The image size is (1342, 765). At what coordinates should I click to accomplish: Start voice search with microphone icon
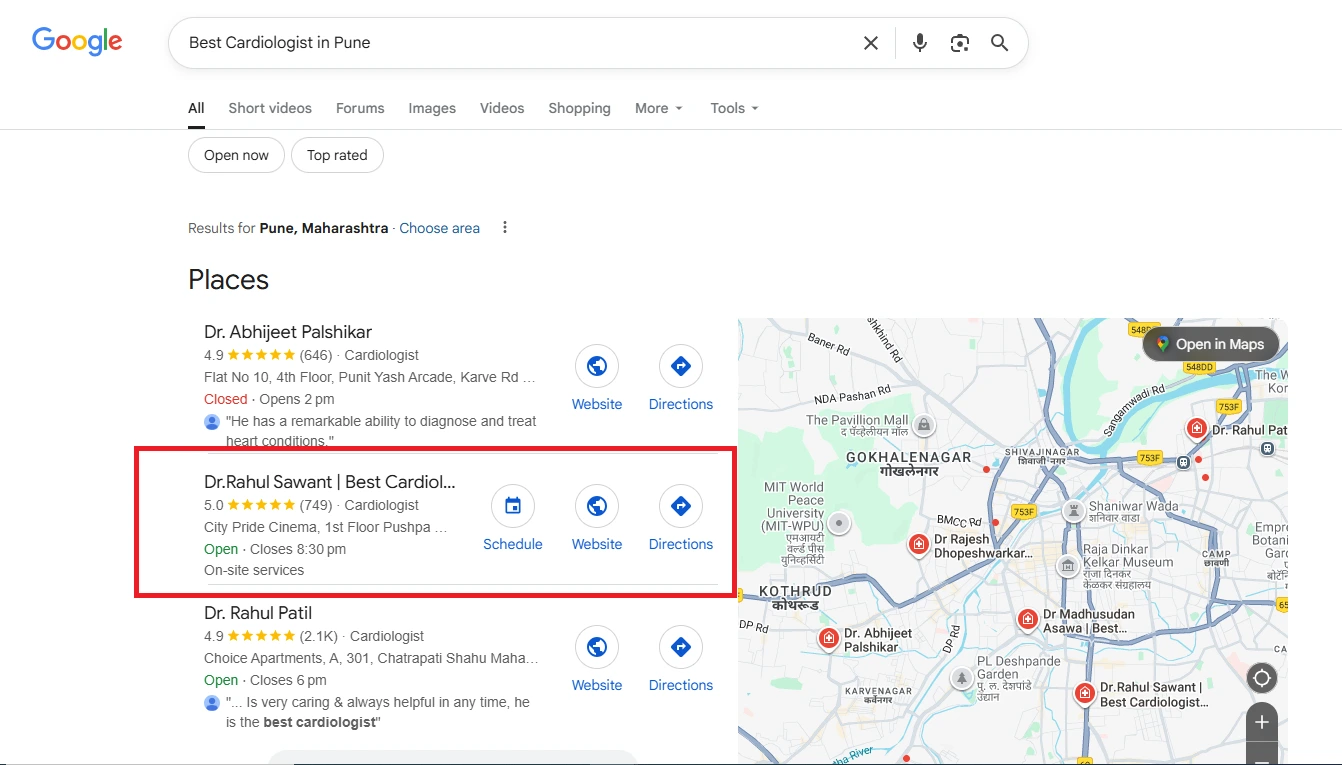point(920,43)
